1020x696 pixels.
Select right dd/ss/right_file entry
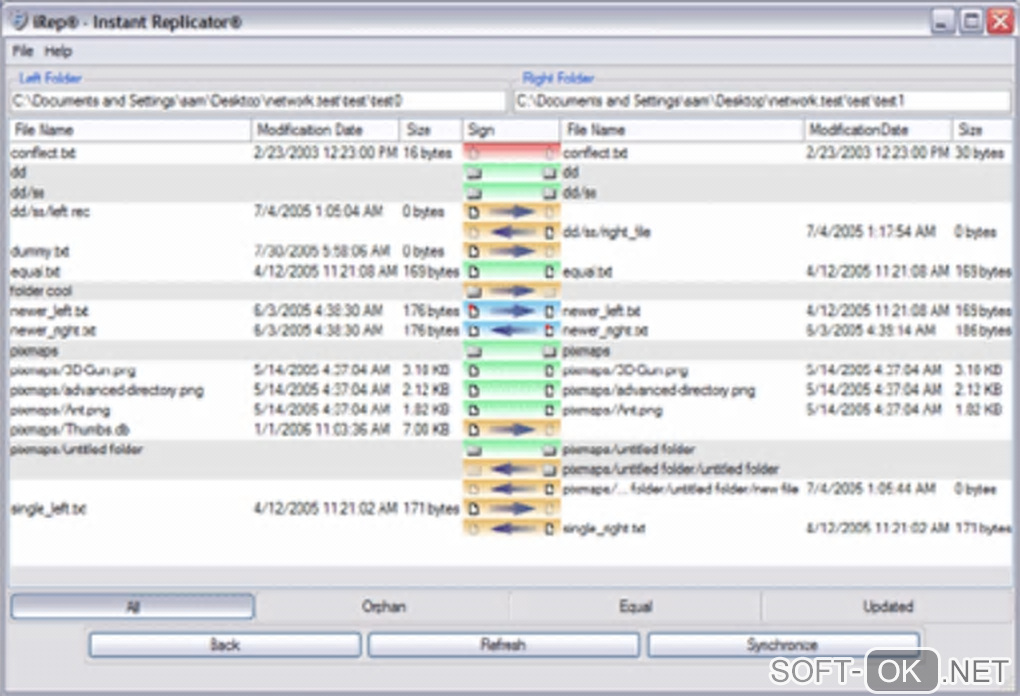[607, 232]
